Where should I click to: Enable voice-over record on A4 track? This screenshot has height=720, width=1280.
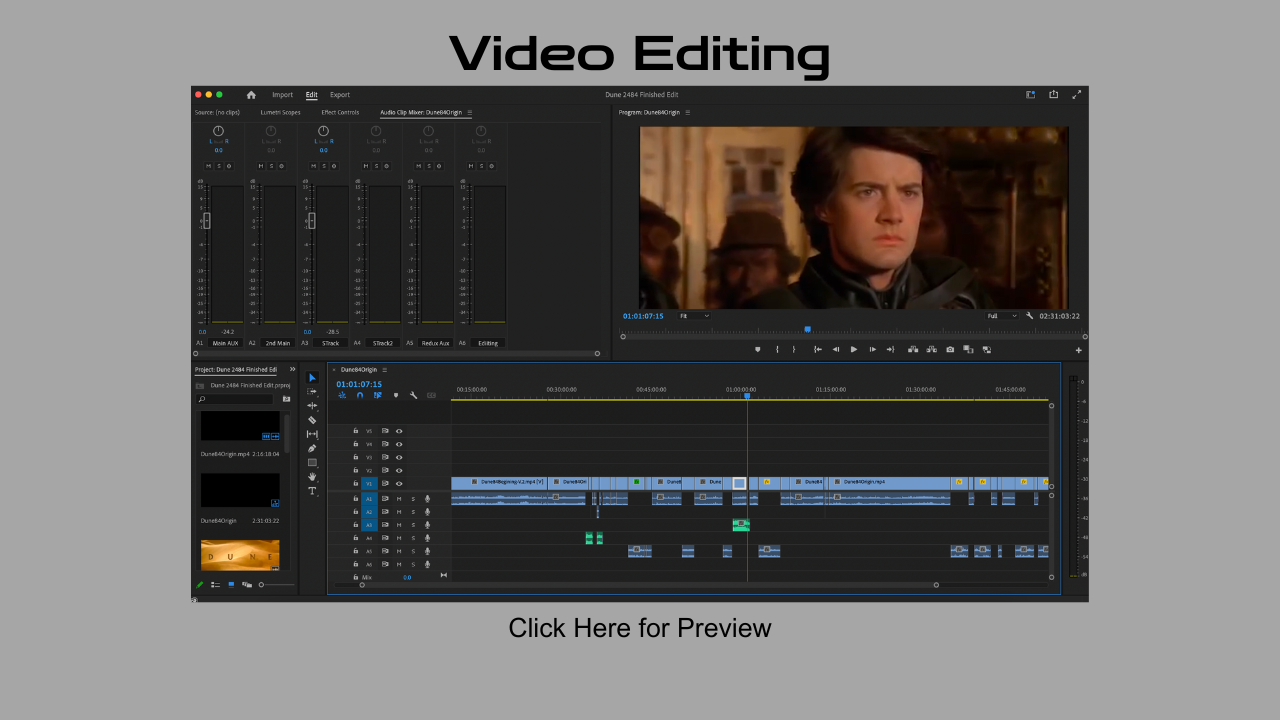427,538
